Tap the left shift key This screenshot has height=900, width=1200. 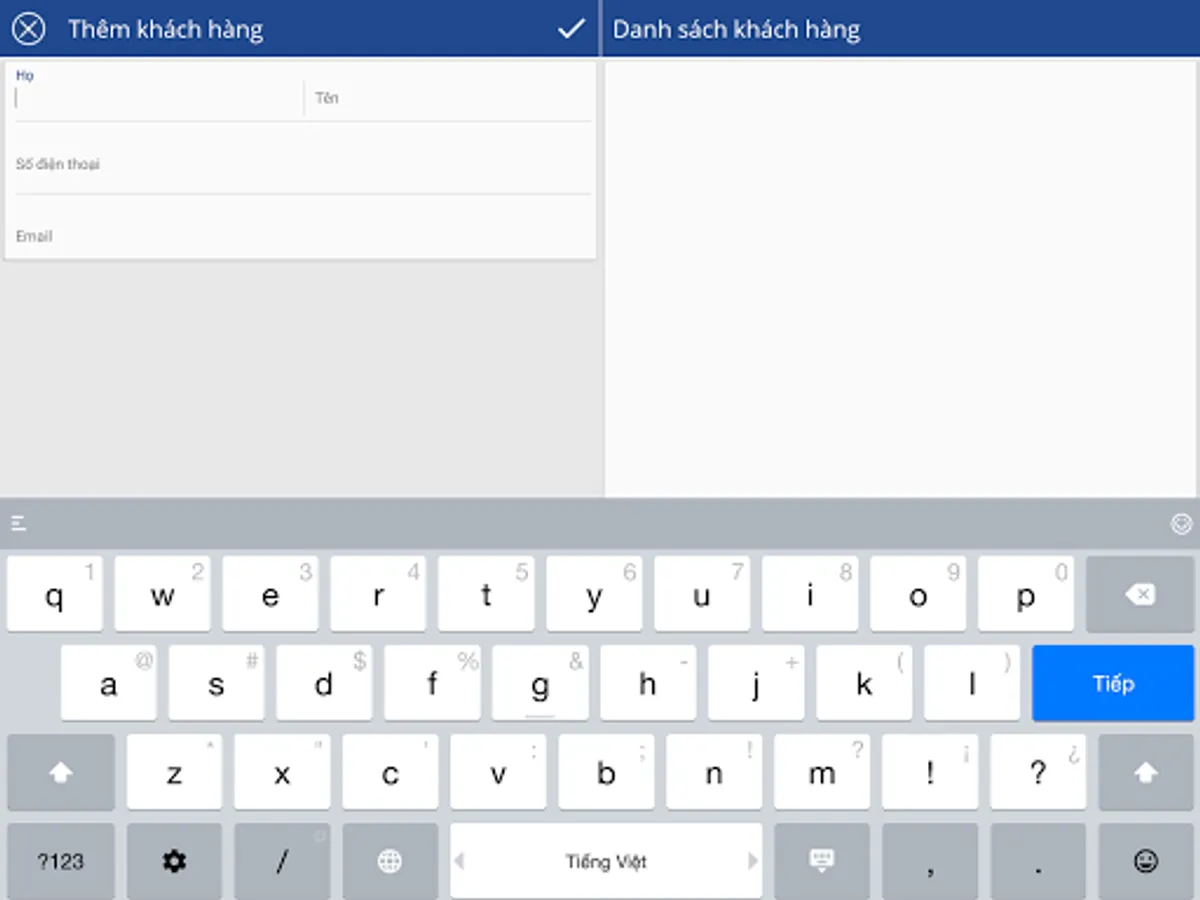[61, 772]
